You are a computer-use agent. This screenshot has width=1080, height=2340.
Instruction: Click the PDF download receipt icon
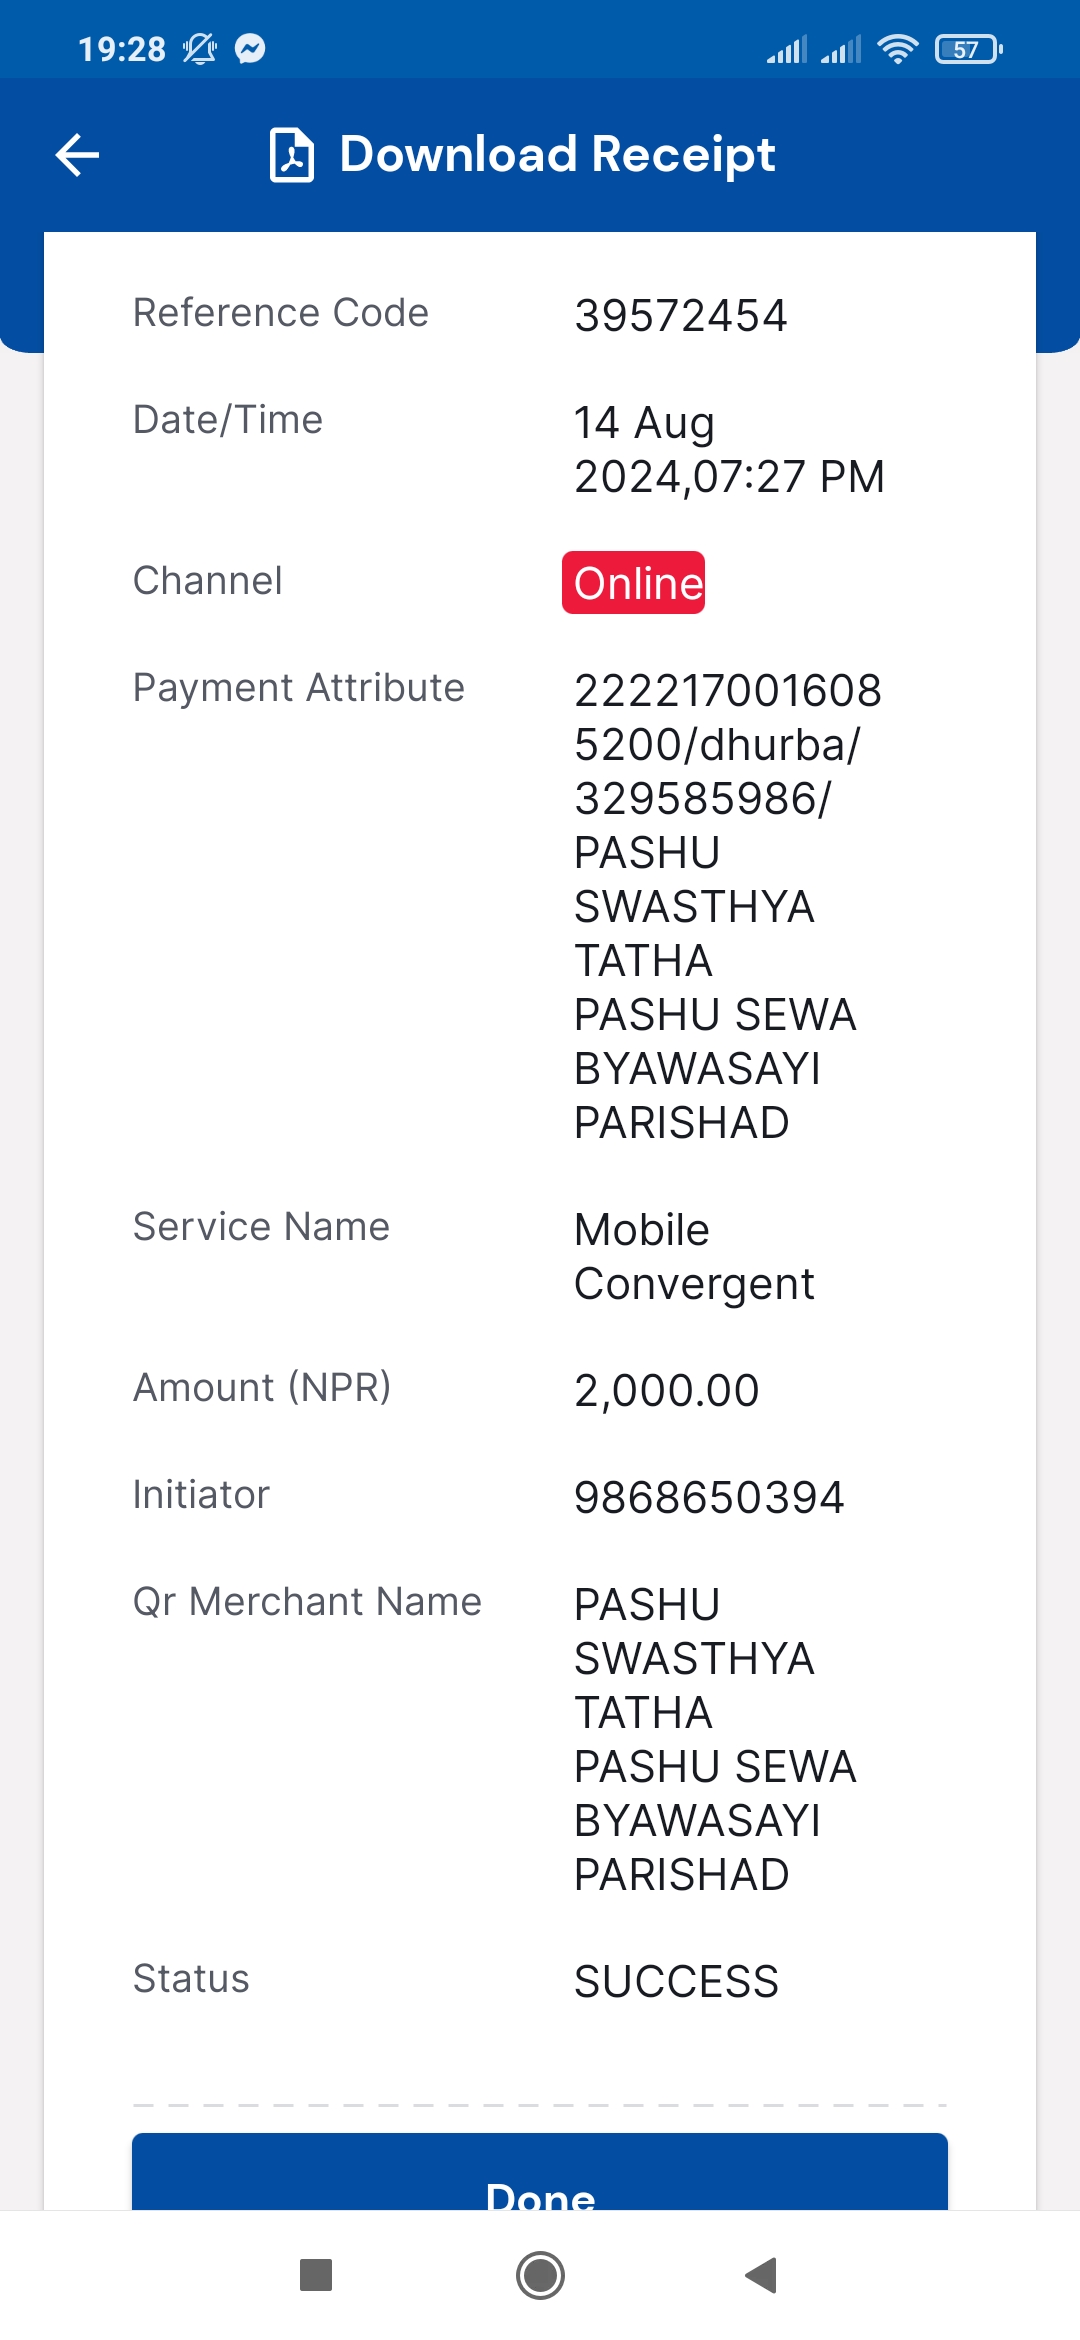(x=292, y=155)
